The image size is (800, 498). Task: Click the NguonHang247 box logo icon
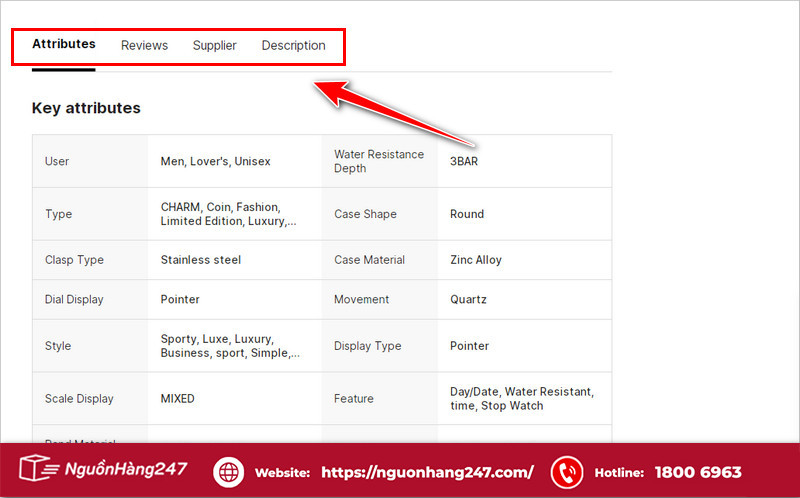(37, 470)
